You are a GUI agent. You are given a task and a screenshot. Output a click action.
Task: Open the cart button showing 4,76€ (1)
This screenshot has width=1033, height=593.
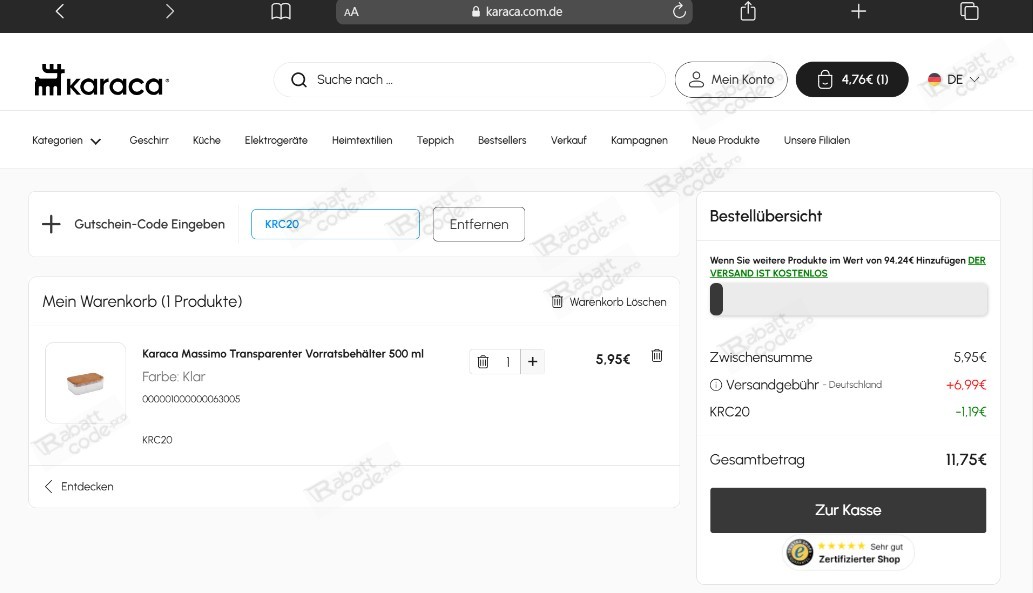pyautogui.click(x=852, y=80)
